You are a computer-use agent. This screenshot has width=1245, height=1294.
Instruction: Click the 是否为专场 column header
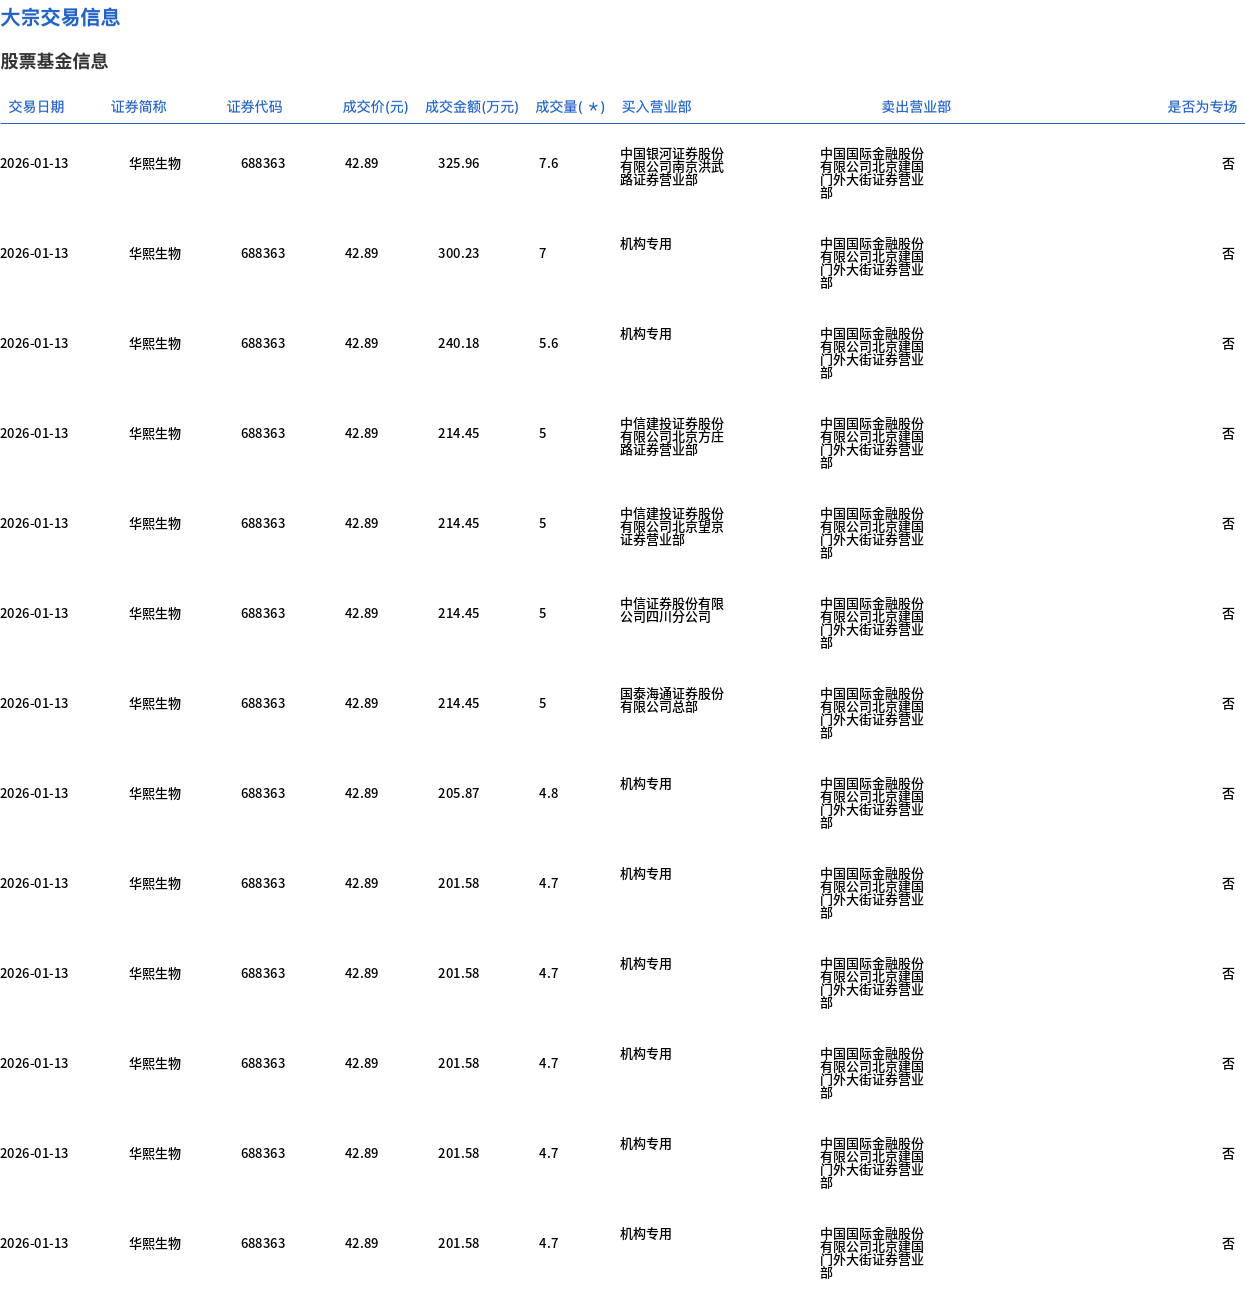point(1202,107)
